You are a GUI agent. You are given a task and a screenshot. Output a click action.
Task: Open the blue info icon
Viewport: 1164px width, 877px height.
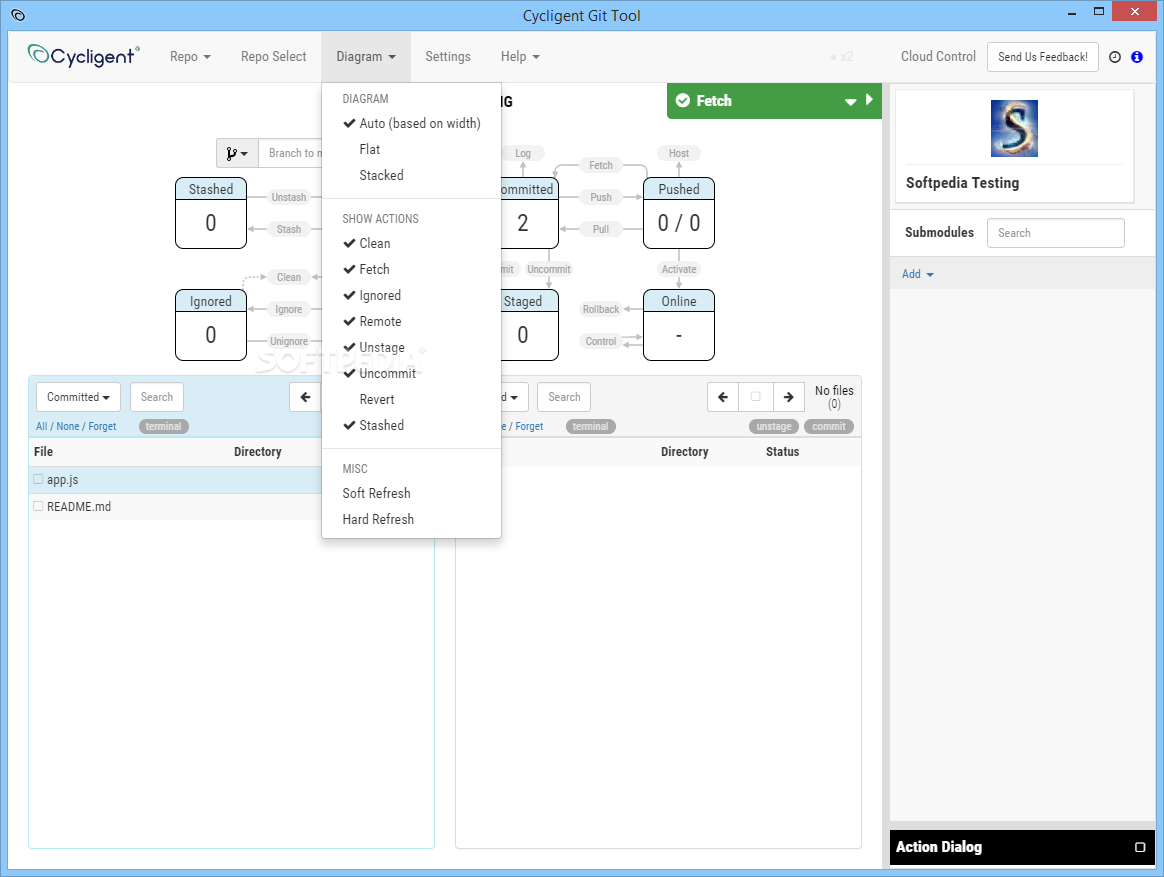[1137, 57]
